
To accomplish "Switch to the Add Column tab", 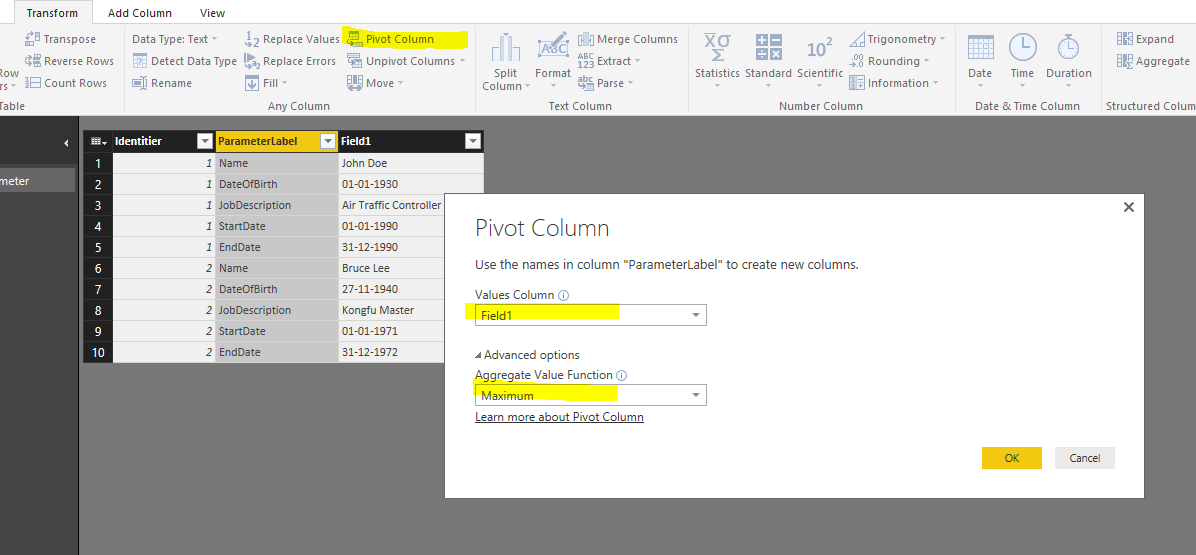I will [140, 13].
